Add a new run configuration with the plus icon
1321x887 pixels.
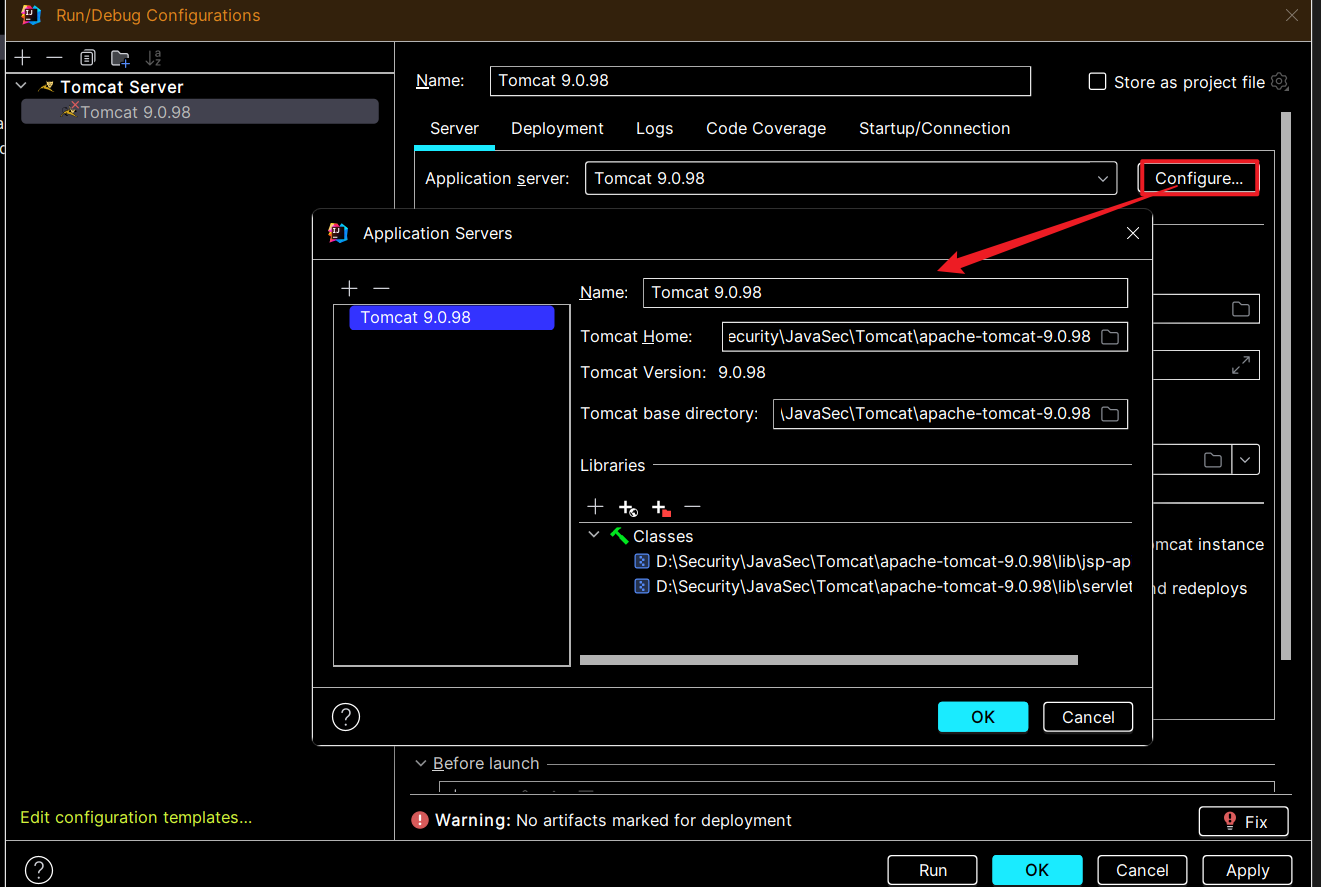[22, 58]
